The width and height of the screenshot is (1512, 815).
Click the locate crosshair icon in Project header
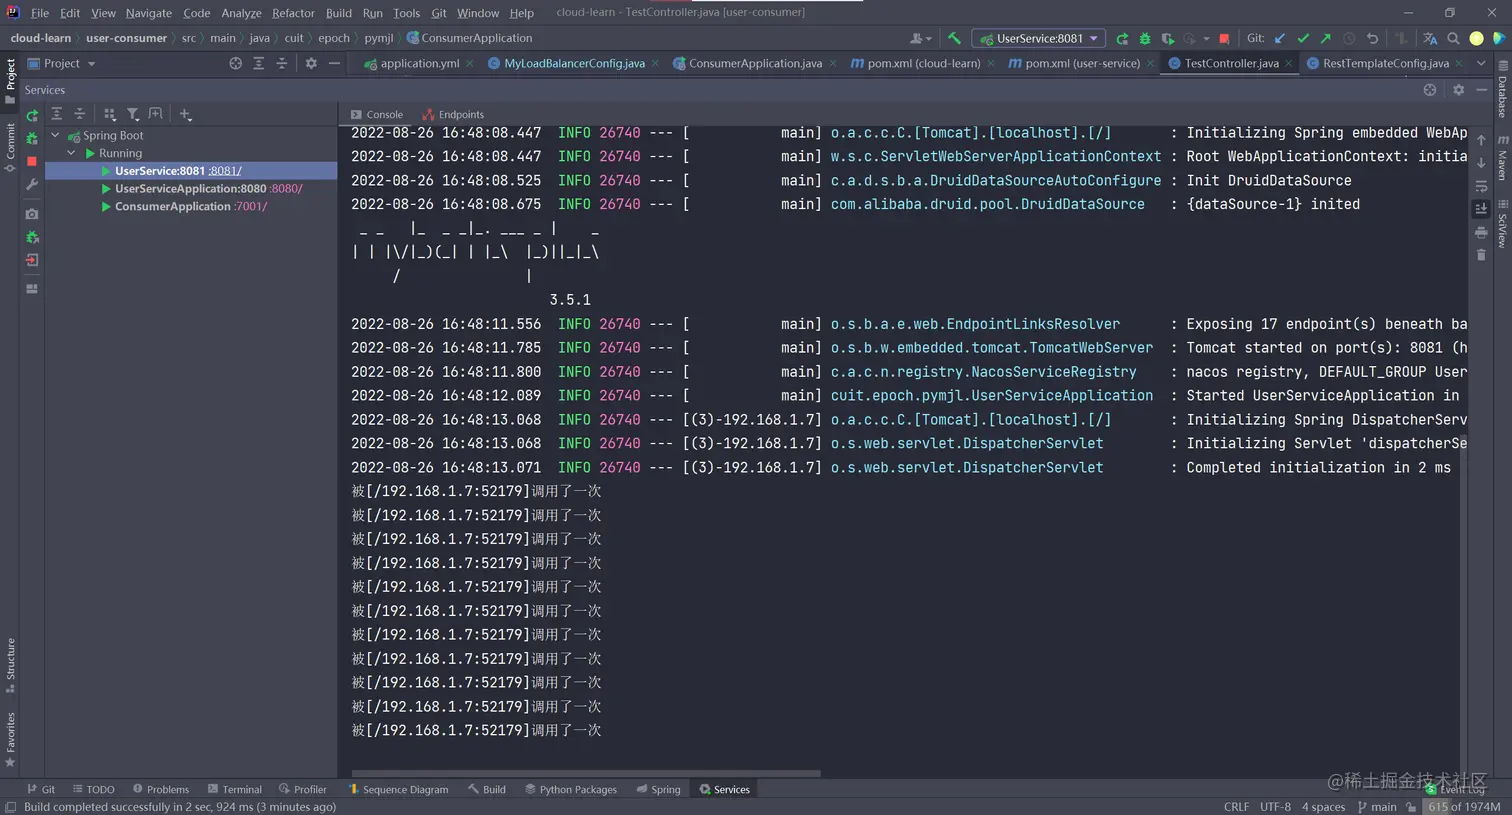point(236,63)
